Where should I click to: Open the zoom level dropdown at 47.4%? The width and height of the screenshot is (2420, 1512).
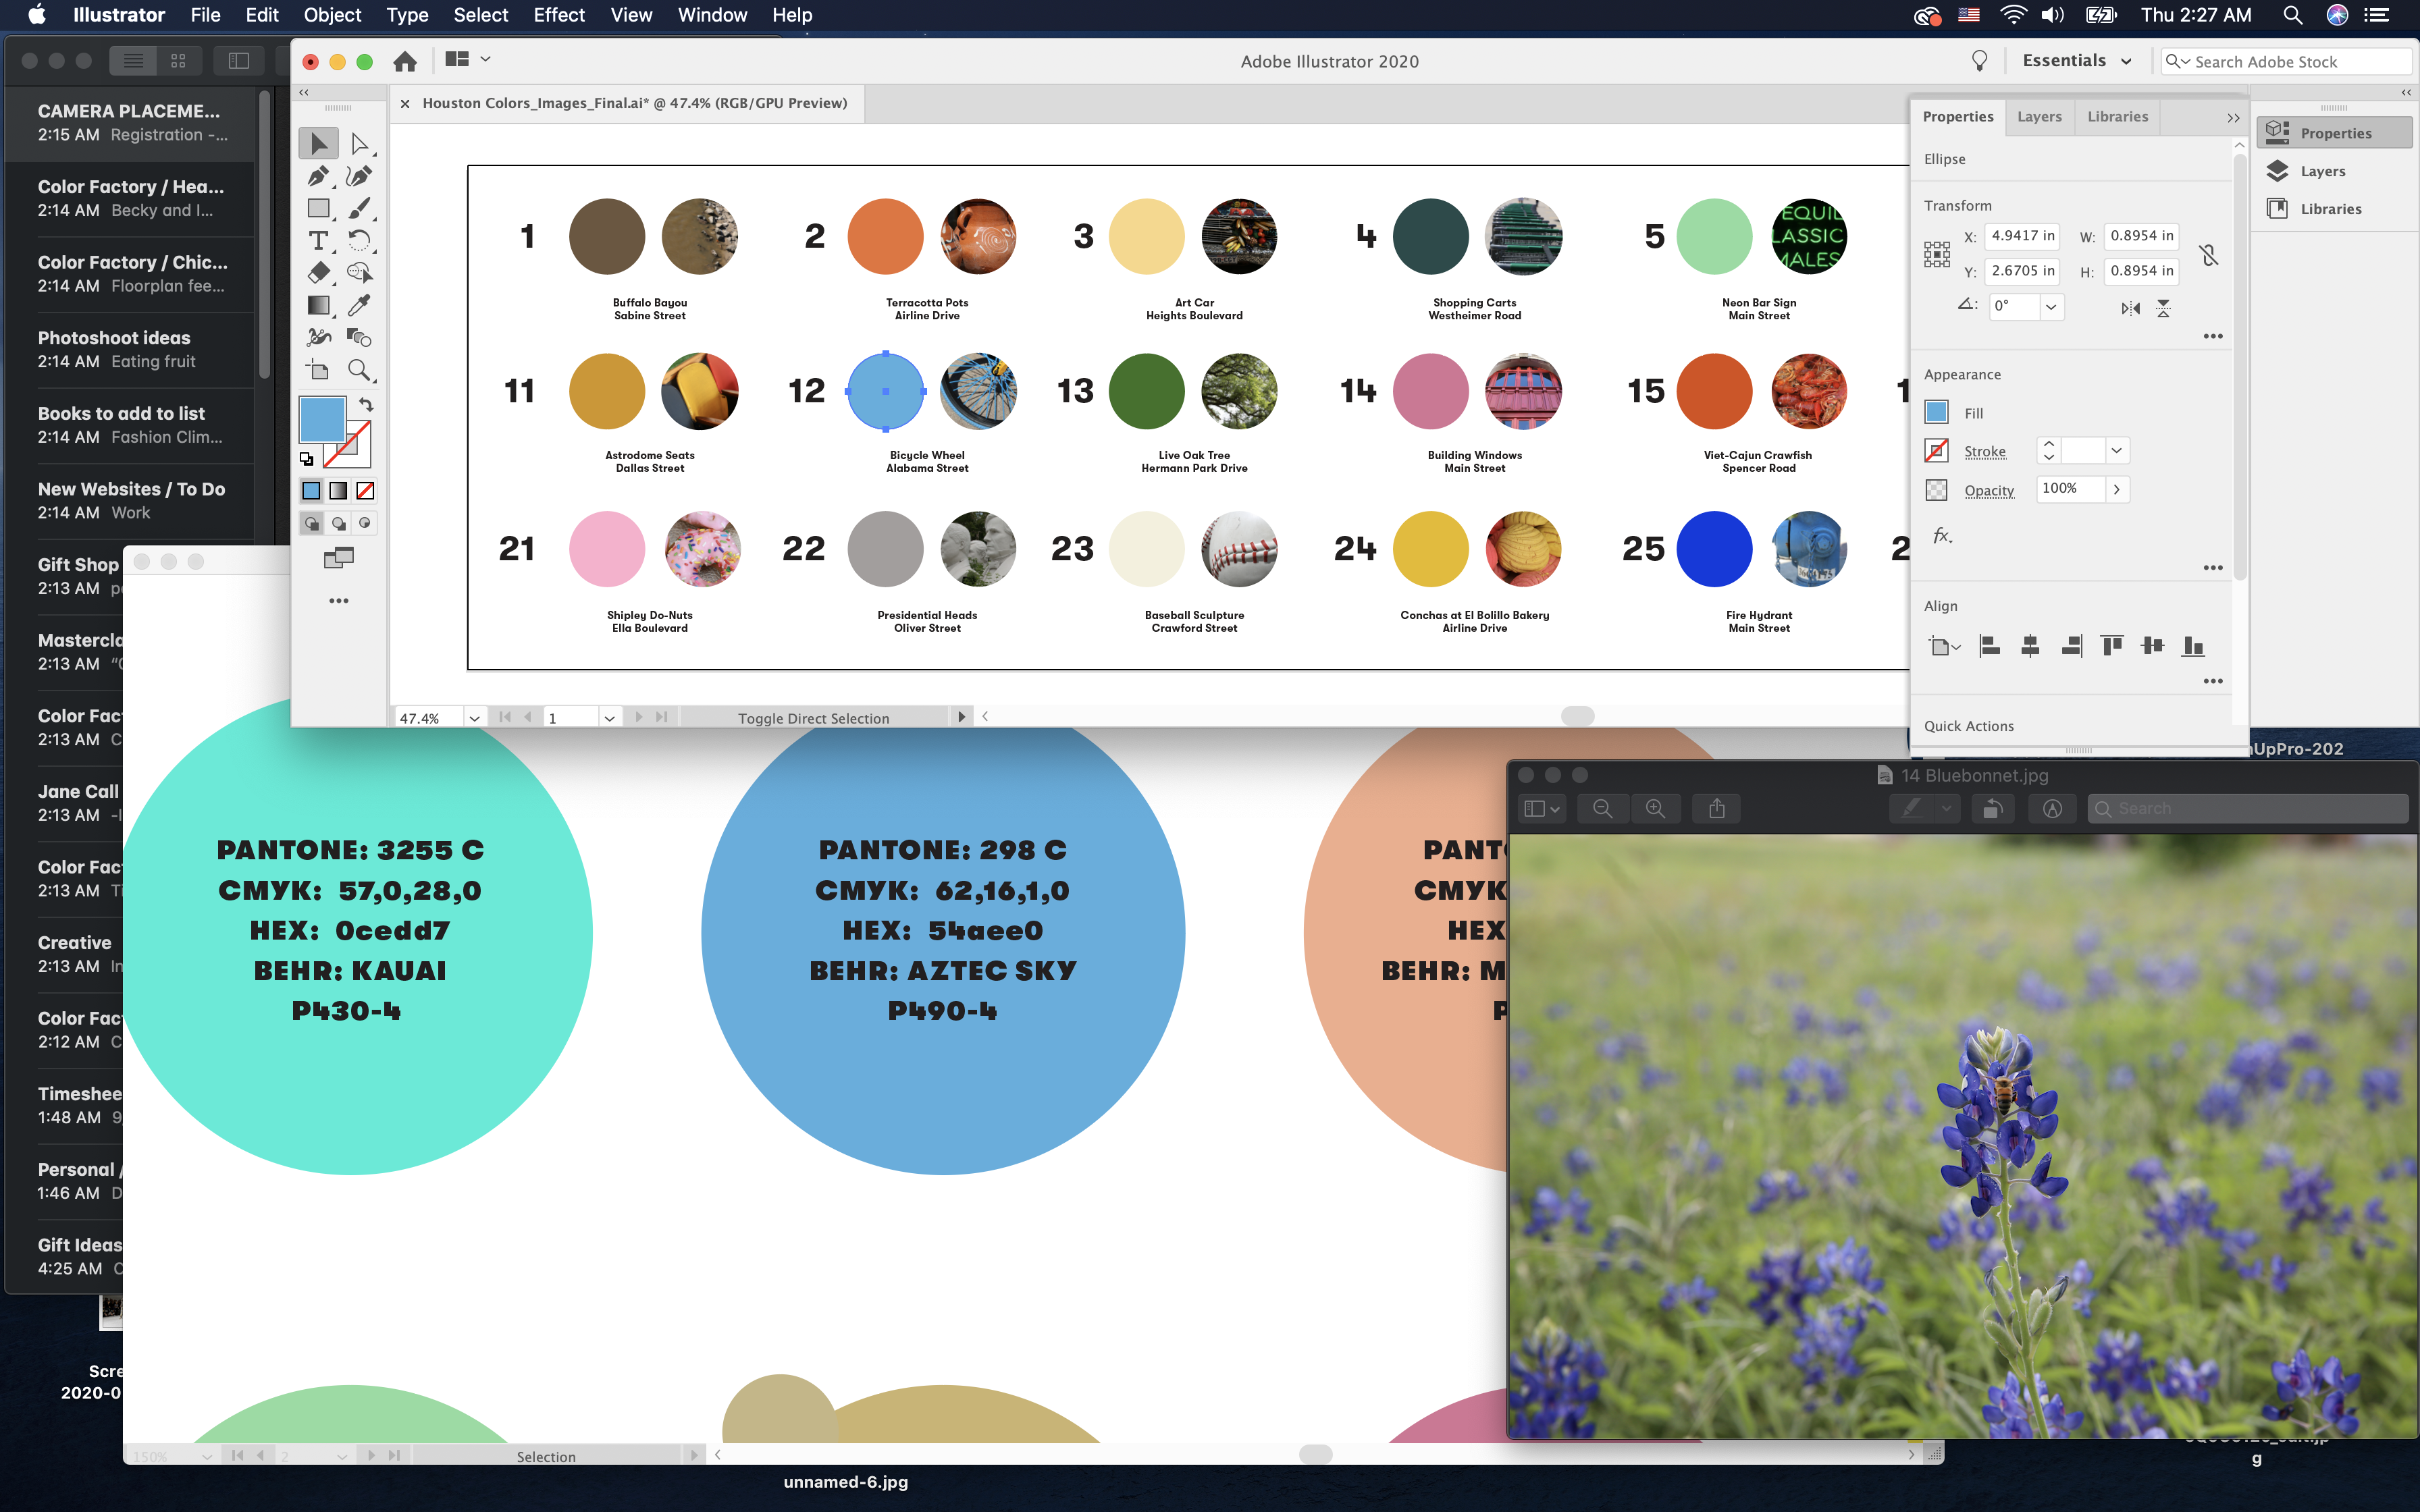474,718
